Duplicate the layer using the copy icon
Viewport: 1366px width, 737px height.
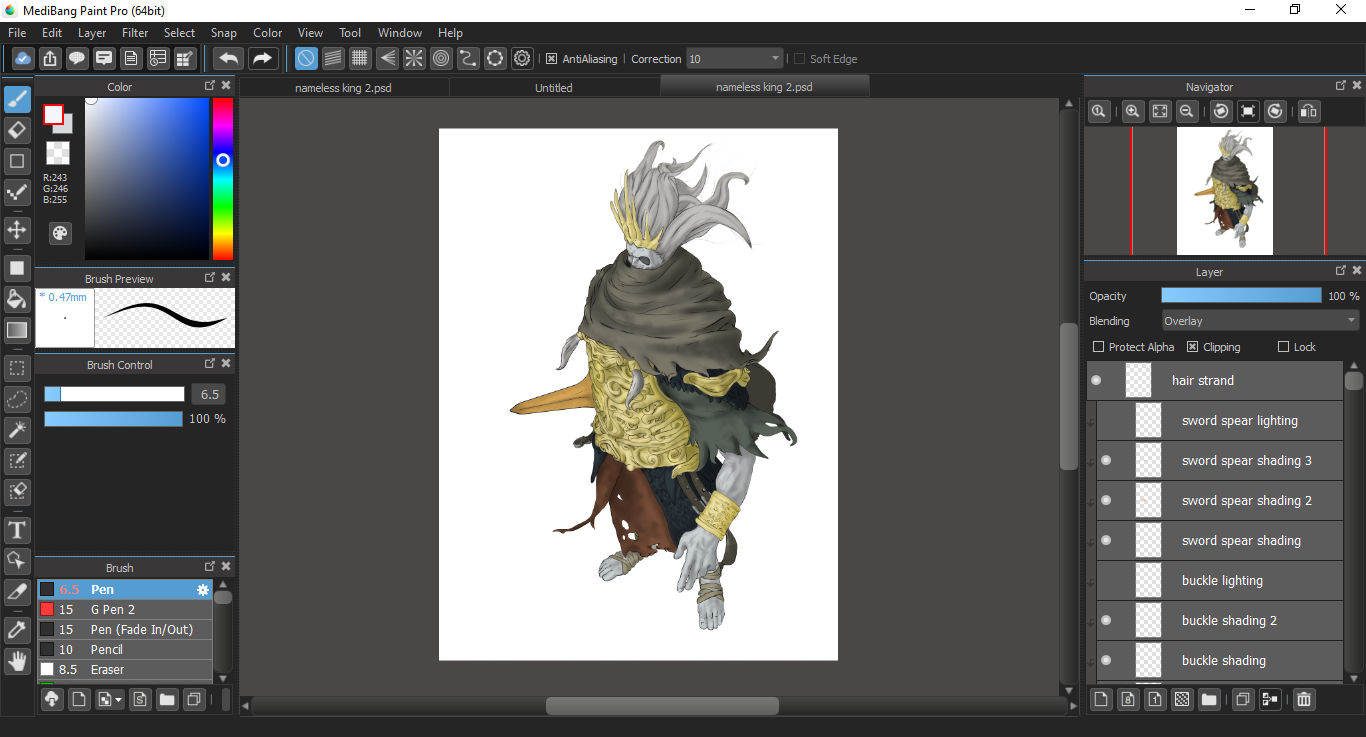[x=1243, y=699]
